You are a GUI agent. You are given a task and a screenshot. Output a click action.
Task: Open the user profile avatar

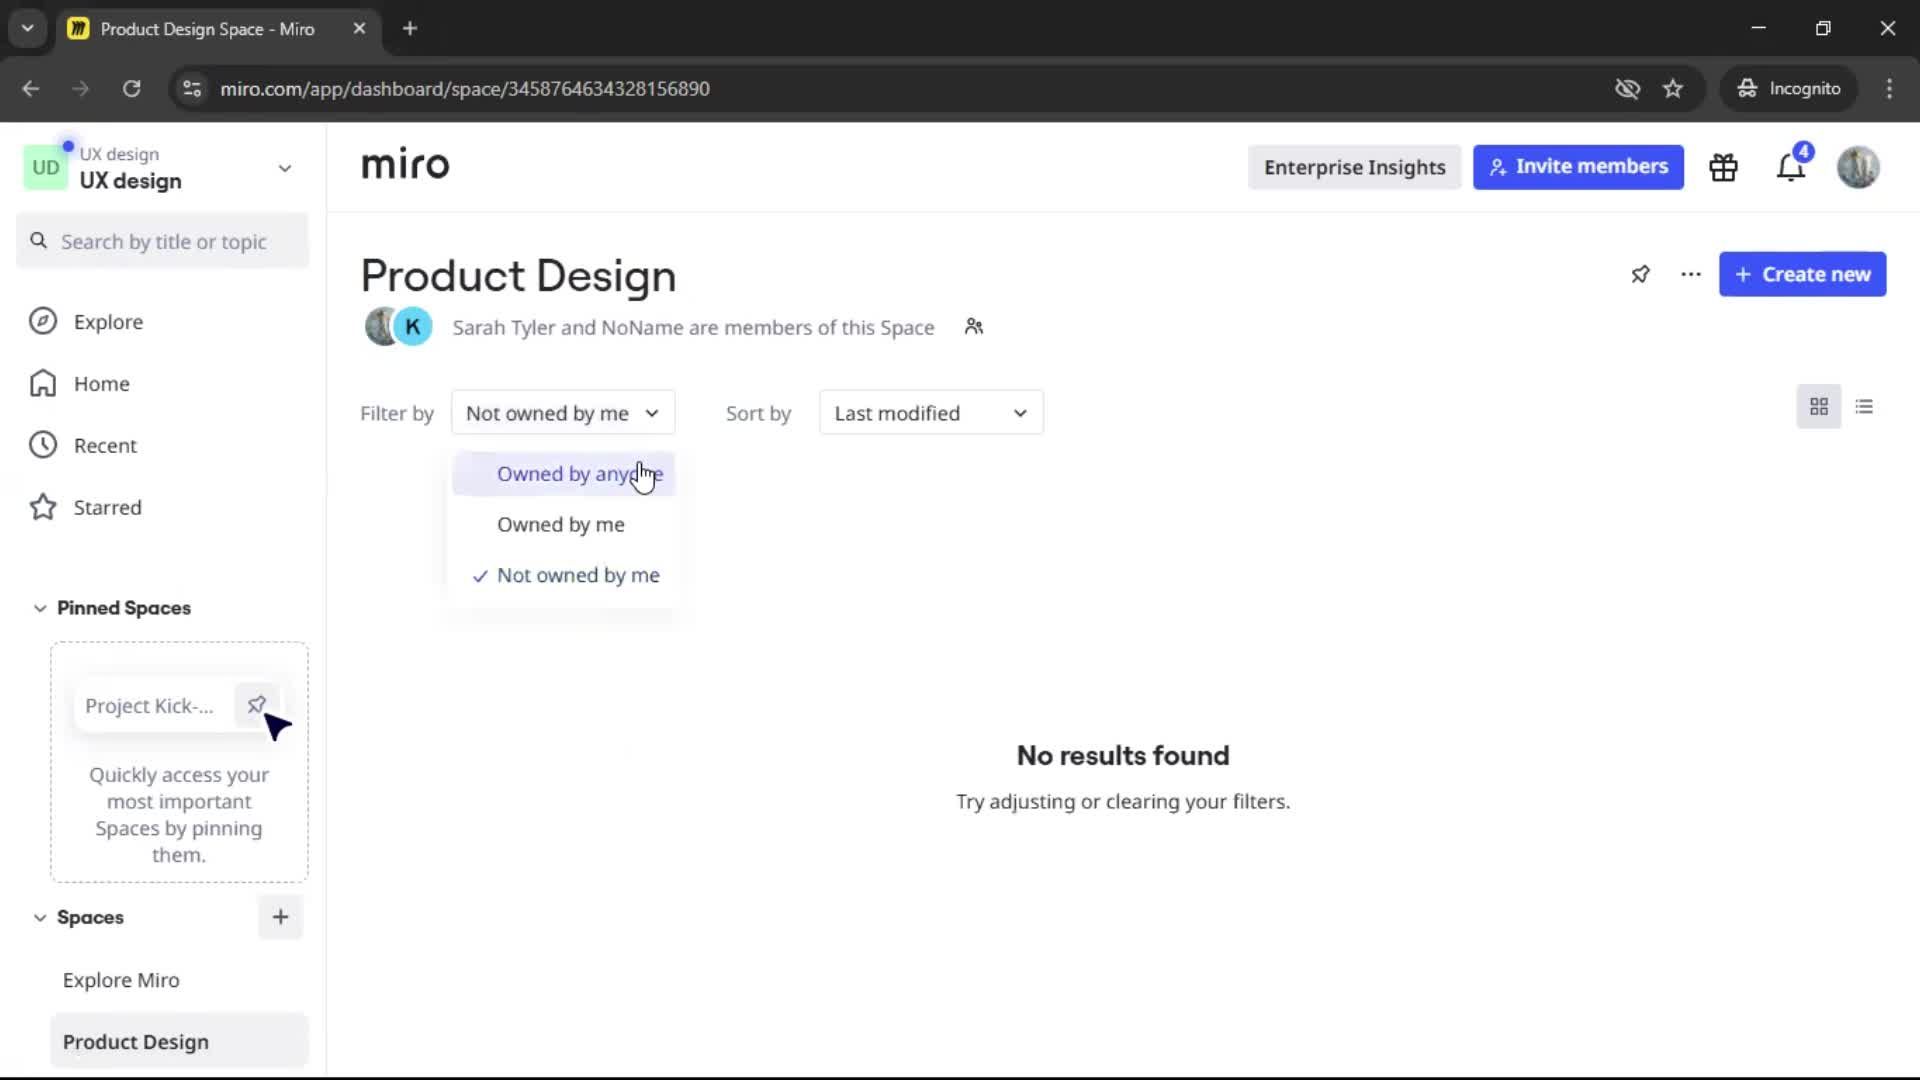pyautogui.click(x=1858, y=167)
